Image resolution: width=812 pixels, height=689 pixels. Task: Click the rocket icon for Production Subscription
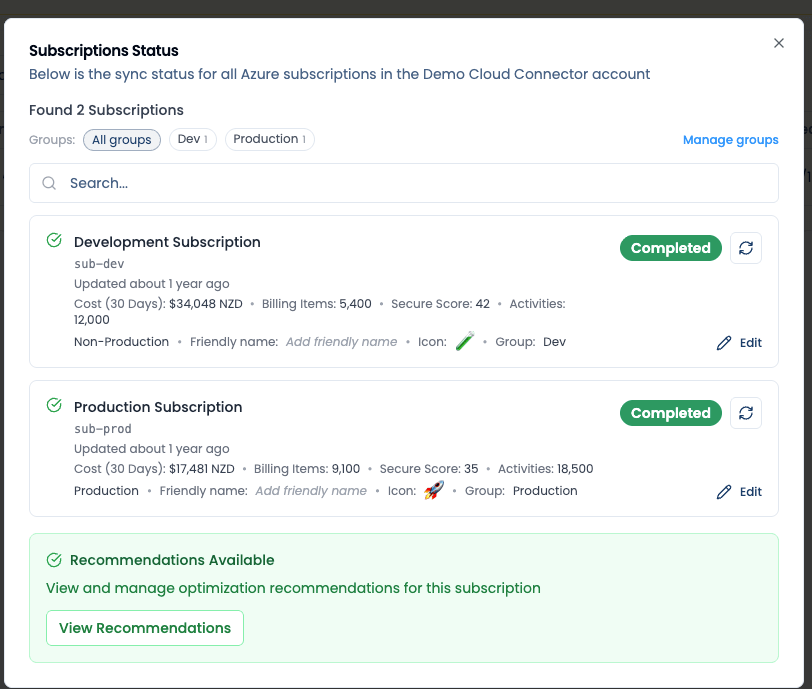(433, 491)
